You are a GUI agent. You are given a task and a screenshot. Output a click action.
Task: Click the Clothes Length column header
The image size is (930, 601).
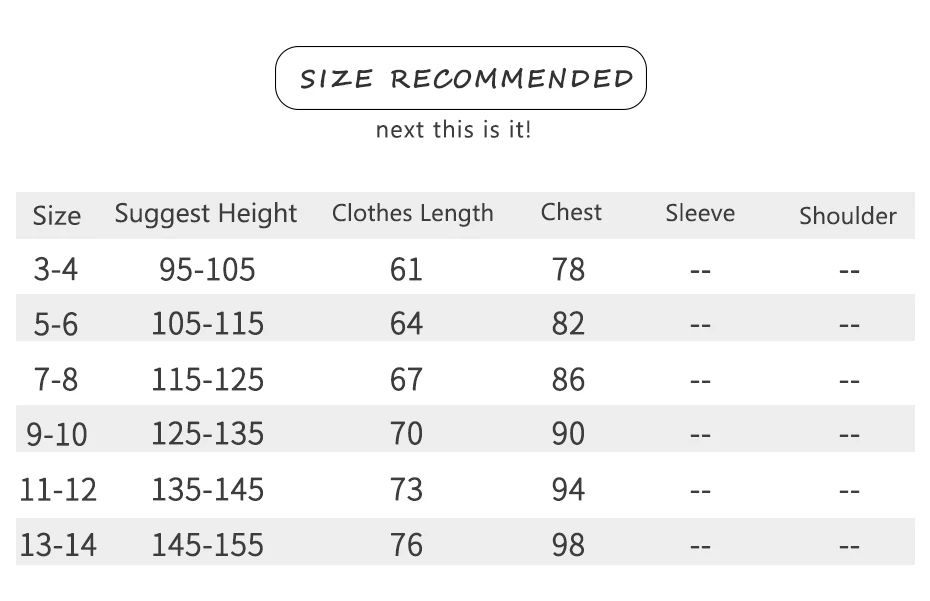tap(412, 213)
